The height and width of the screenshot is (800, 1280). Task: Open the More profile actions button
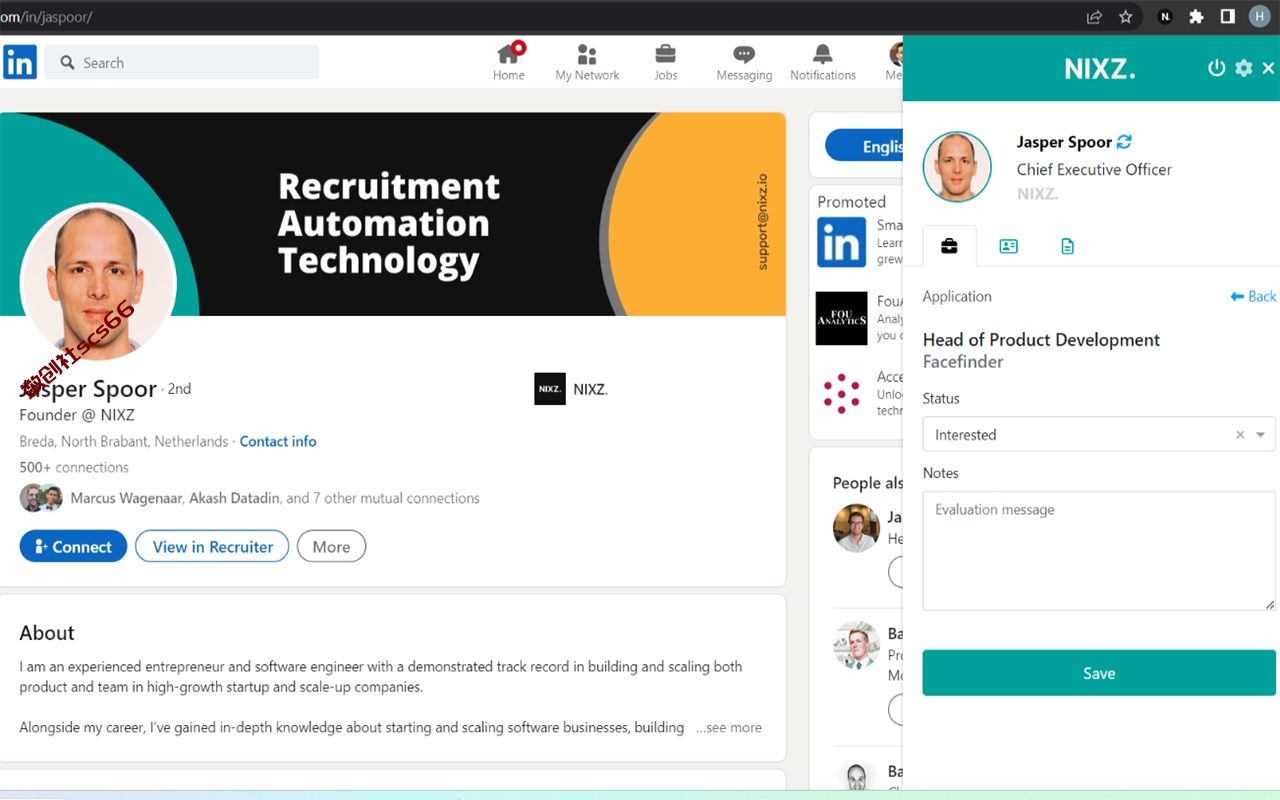click(x=331, y=547)
